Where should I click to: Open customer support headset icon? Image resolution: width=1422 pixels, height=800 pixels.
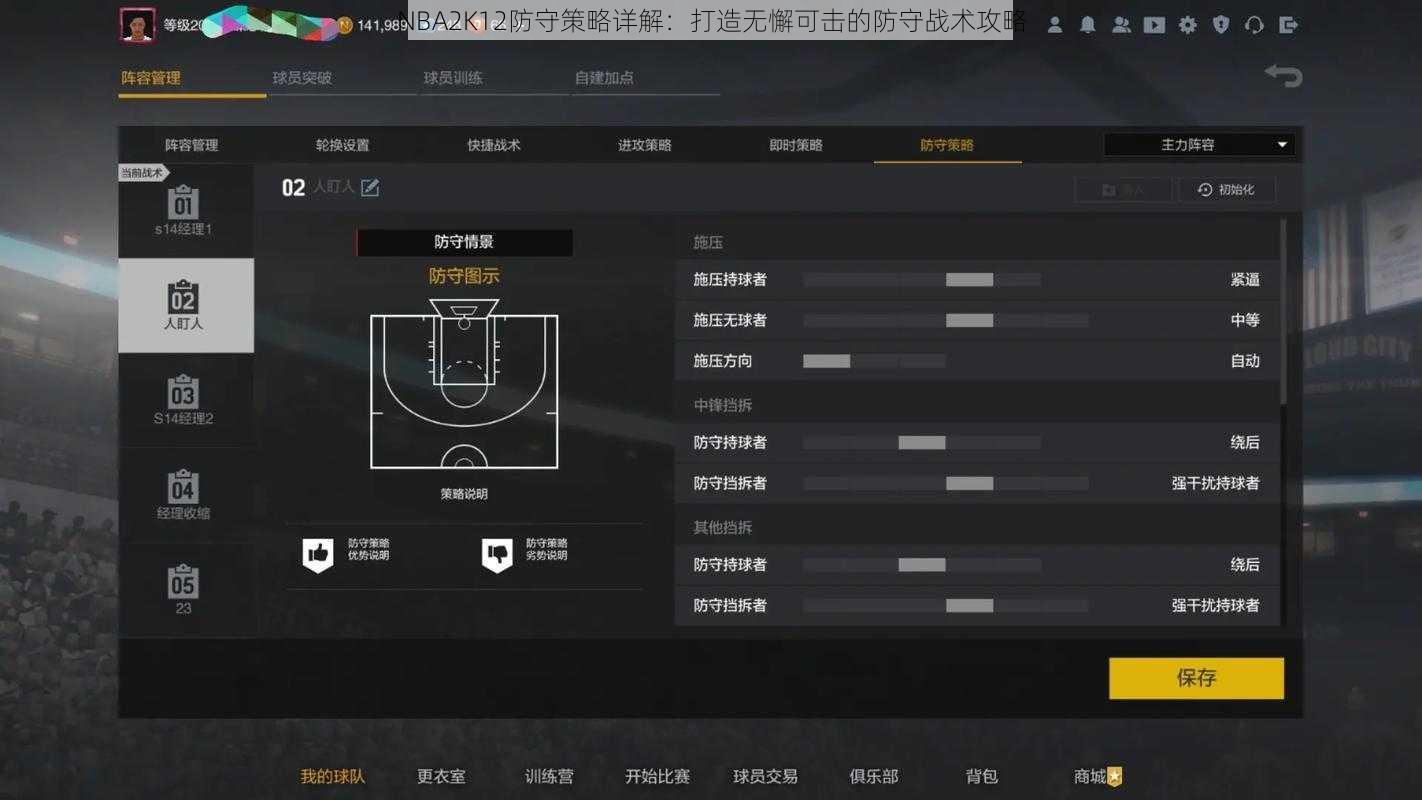tap(1254, 25)
